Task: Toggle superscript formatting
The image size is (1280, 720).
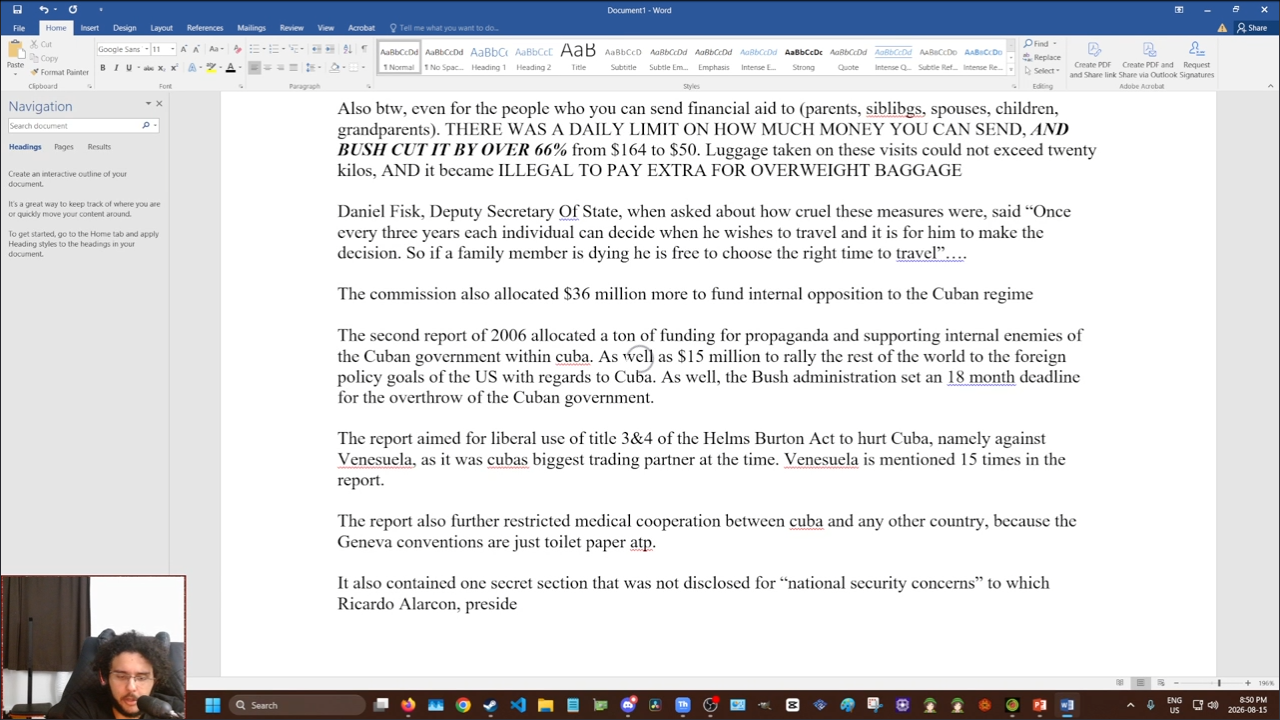Action: click(x=175, y=68)
